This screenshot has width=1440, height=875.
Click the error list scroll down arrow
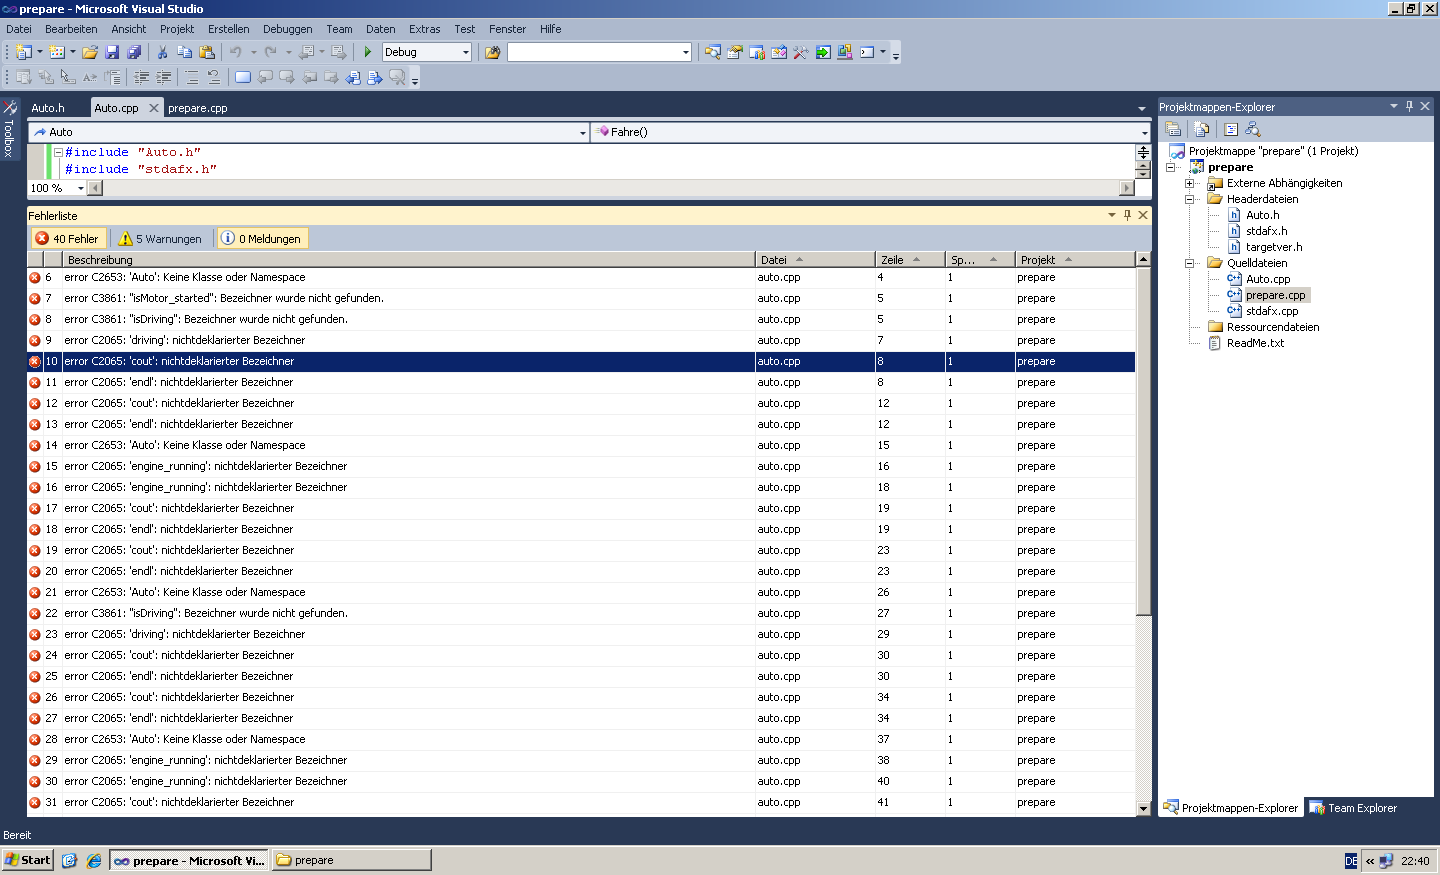(1143, 809)
